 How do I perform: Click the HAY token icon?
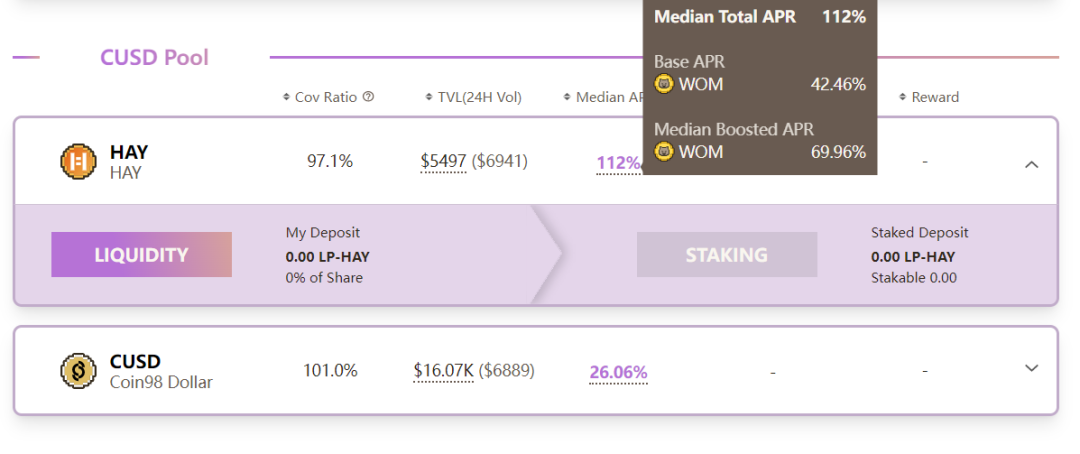pos(77,162)
